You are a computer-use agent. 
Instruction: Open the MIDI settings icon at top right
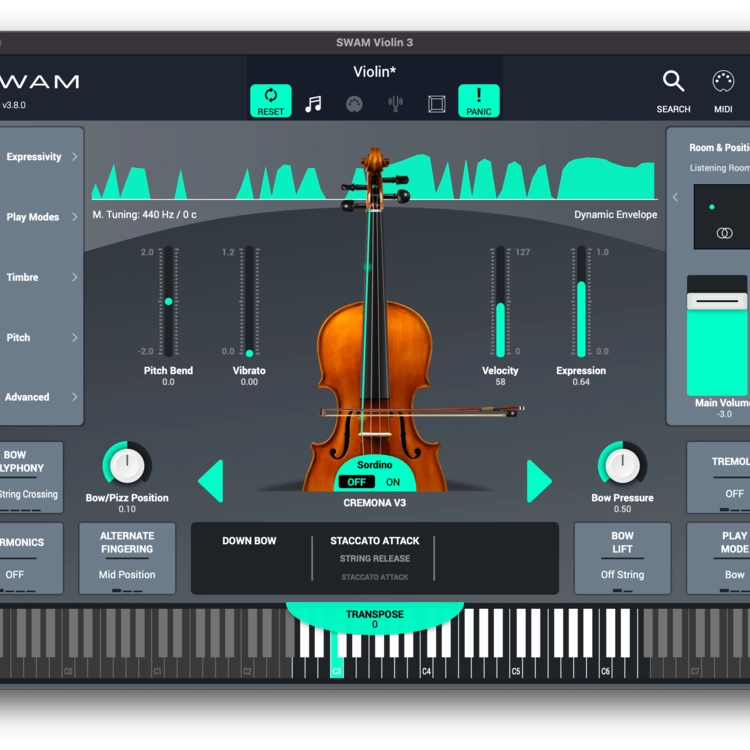pos(723,83)
